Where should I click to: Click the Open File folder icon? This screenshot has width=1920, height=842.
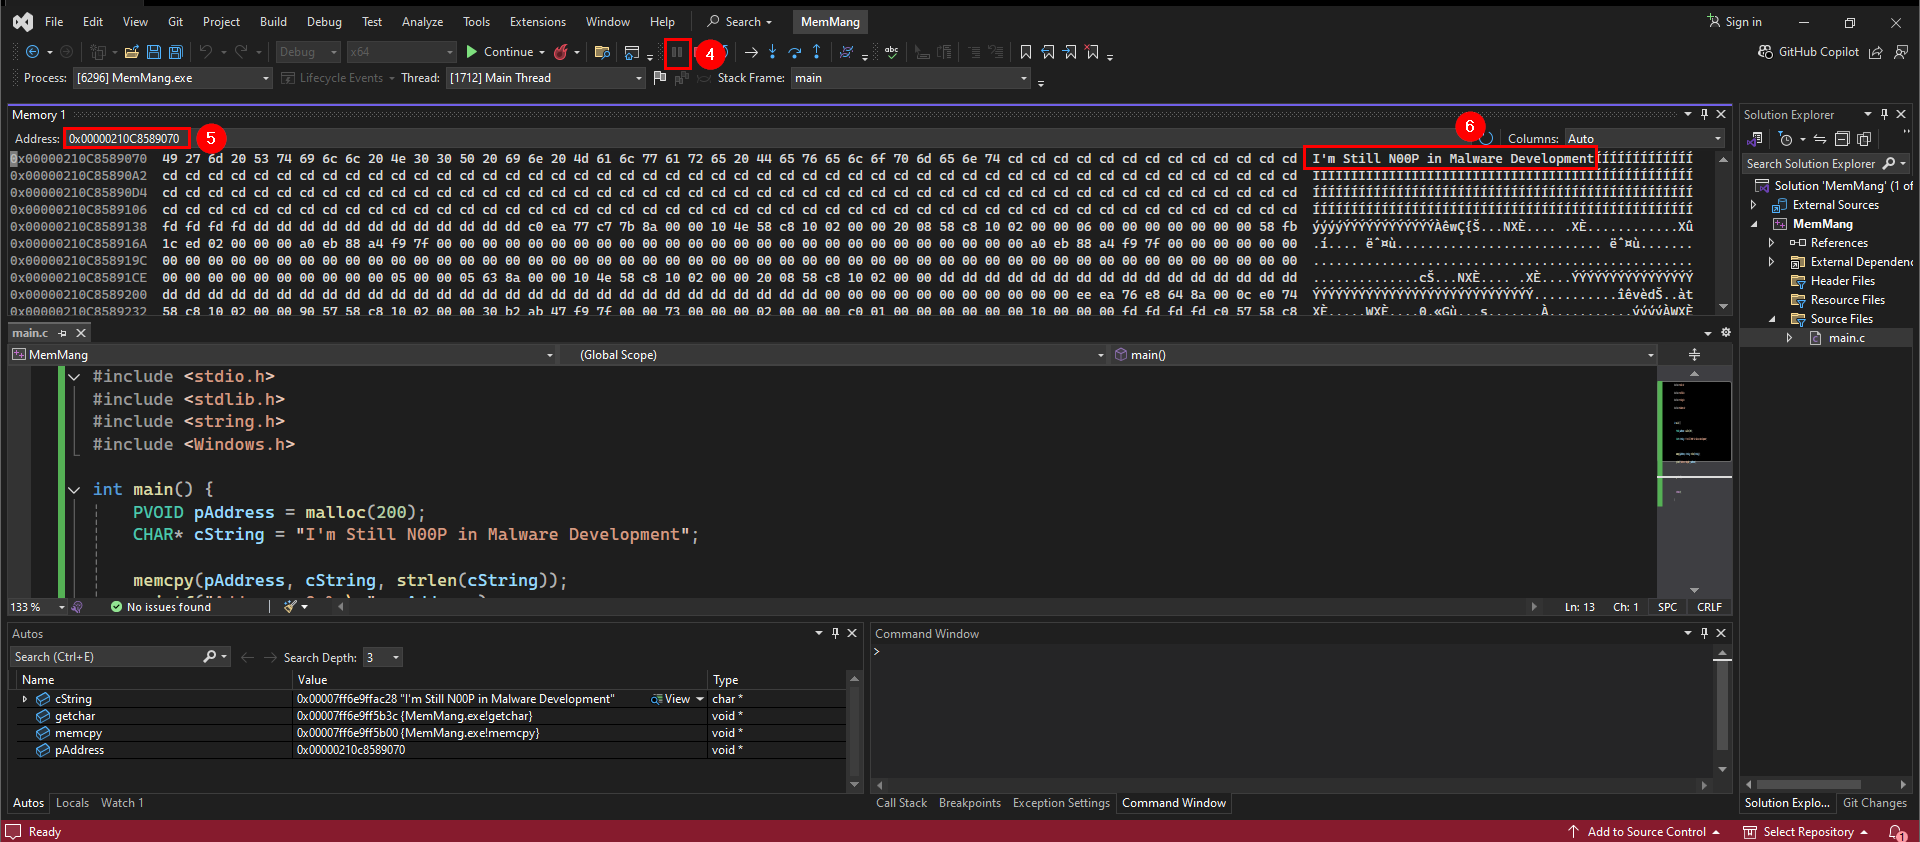[x=131, y=52]
